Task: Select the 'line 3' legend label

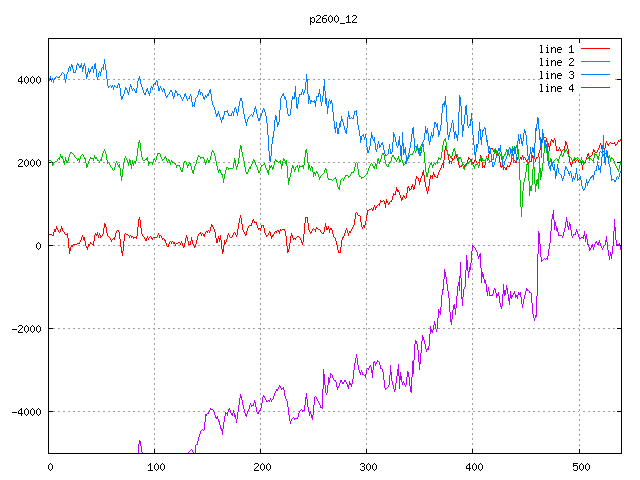Action: (556, 76)
